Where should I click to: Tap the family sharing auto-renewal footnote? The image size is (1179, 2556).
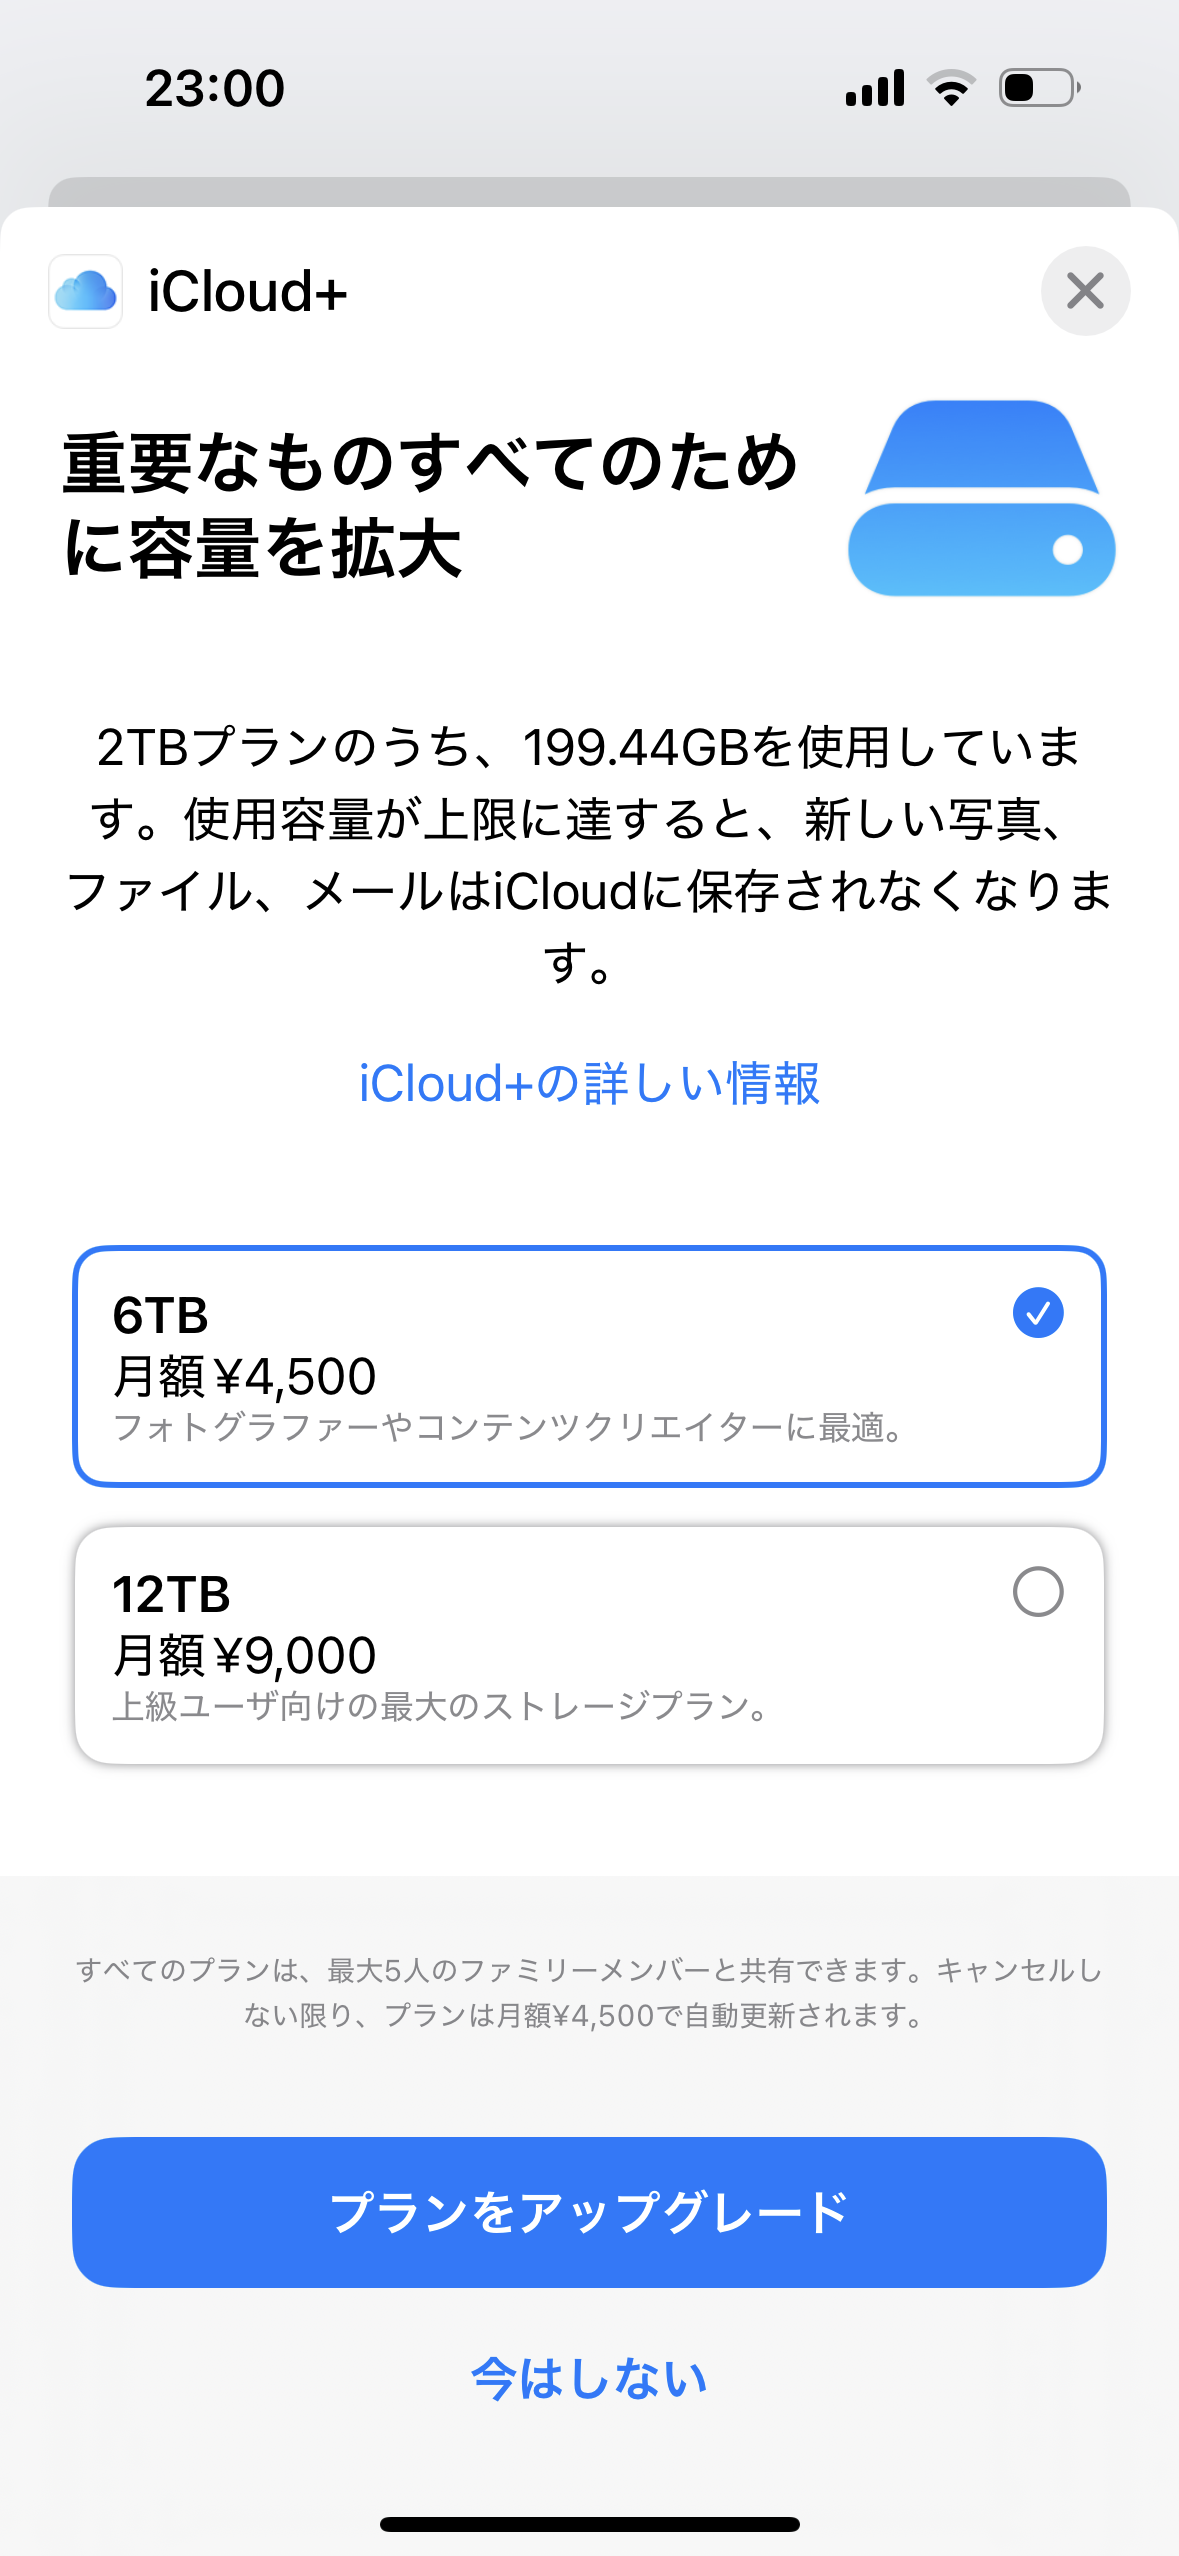(589, 1992)
